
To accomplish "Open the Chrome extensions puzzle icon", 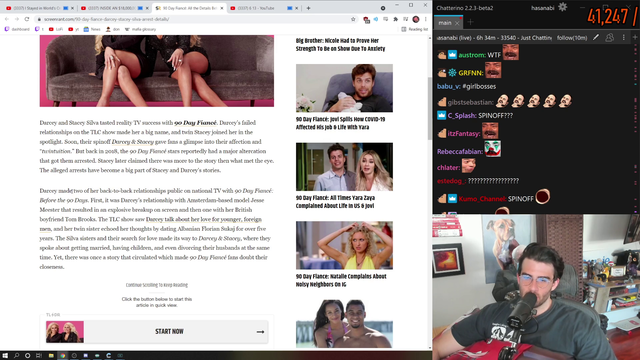I will coord(396,19).
